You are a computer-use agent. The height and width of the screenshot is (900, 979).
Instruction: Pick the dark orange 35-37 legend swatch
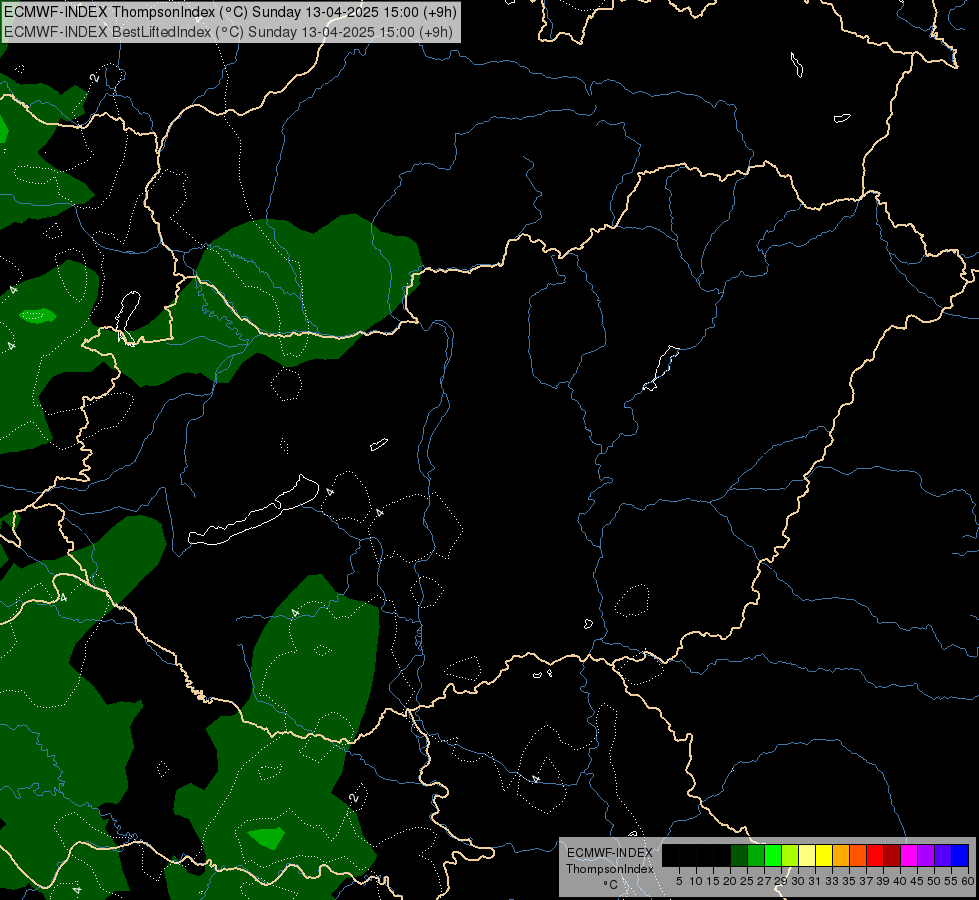[x=858, y=855]
